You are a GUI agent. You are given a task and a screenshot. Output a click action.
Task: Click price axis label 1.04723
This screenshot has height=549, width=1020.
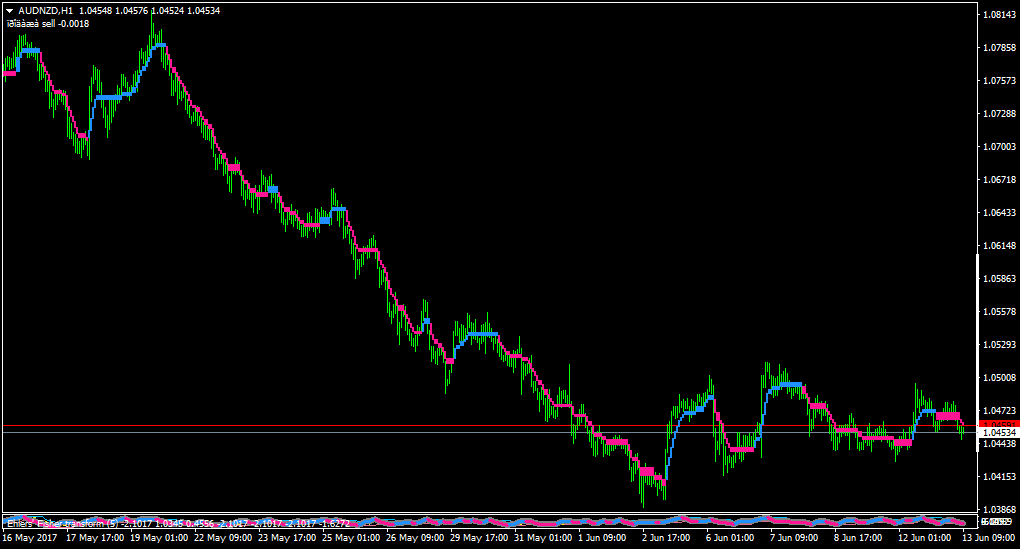click(x=1000, y=411)
